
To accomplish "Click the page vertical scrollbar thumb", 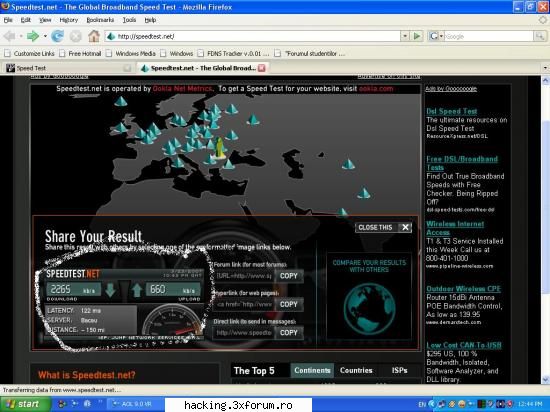I will tap(545, 207).
